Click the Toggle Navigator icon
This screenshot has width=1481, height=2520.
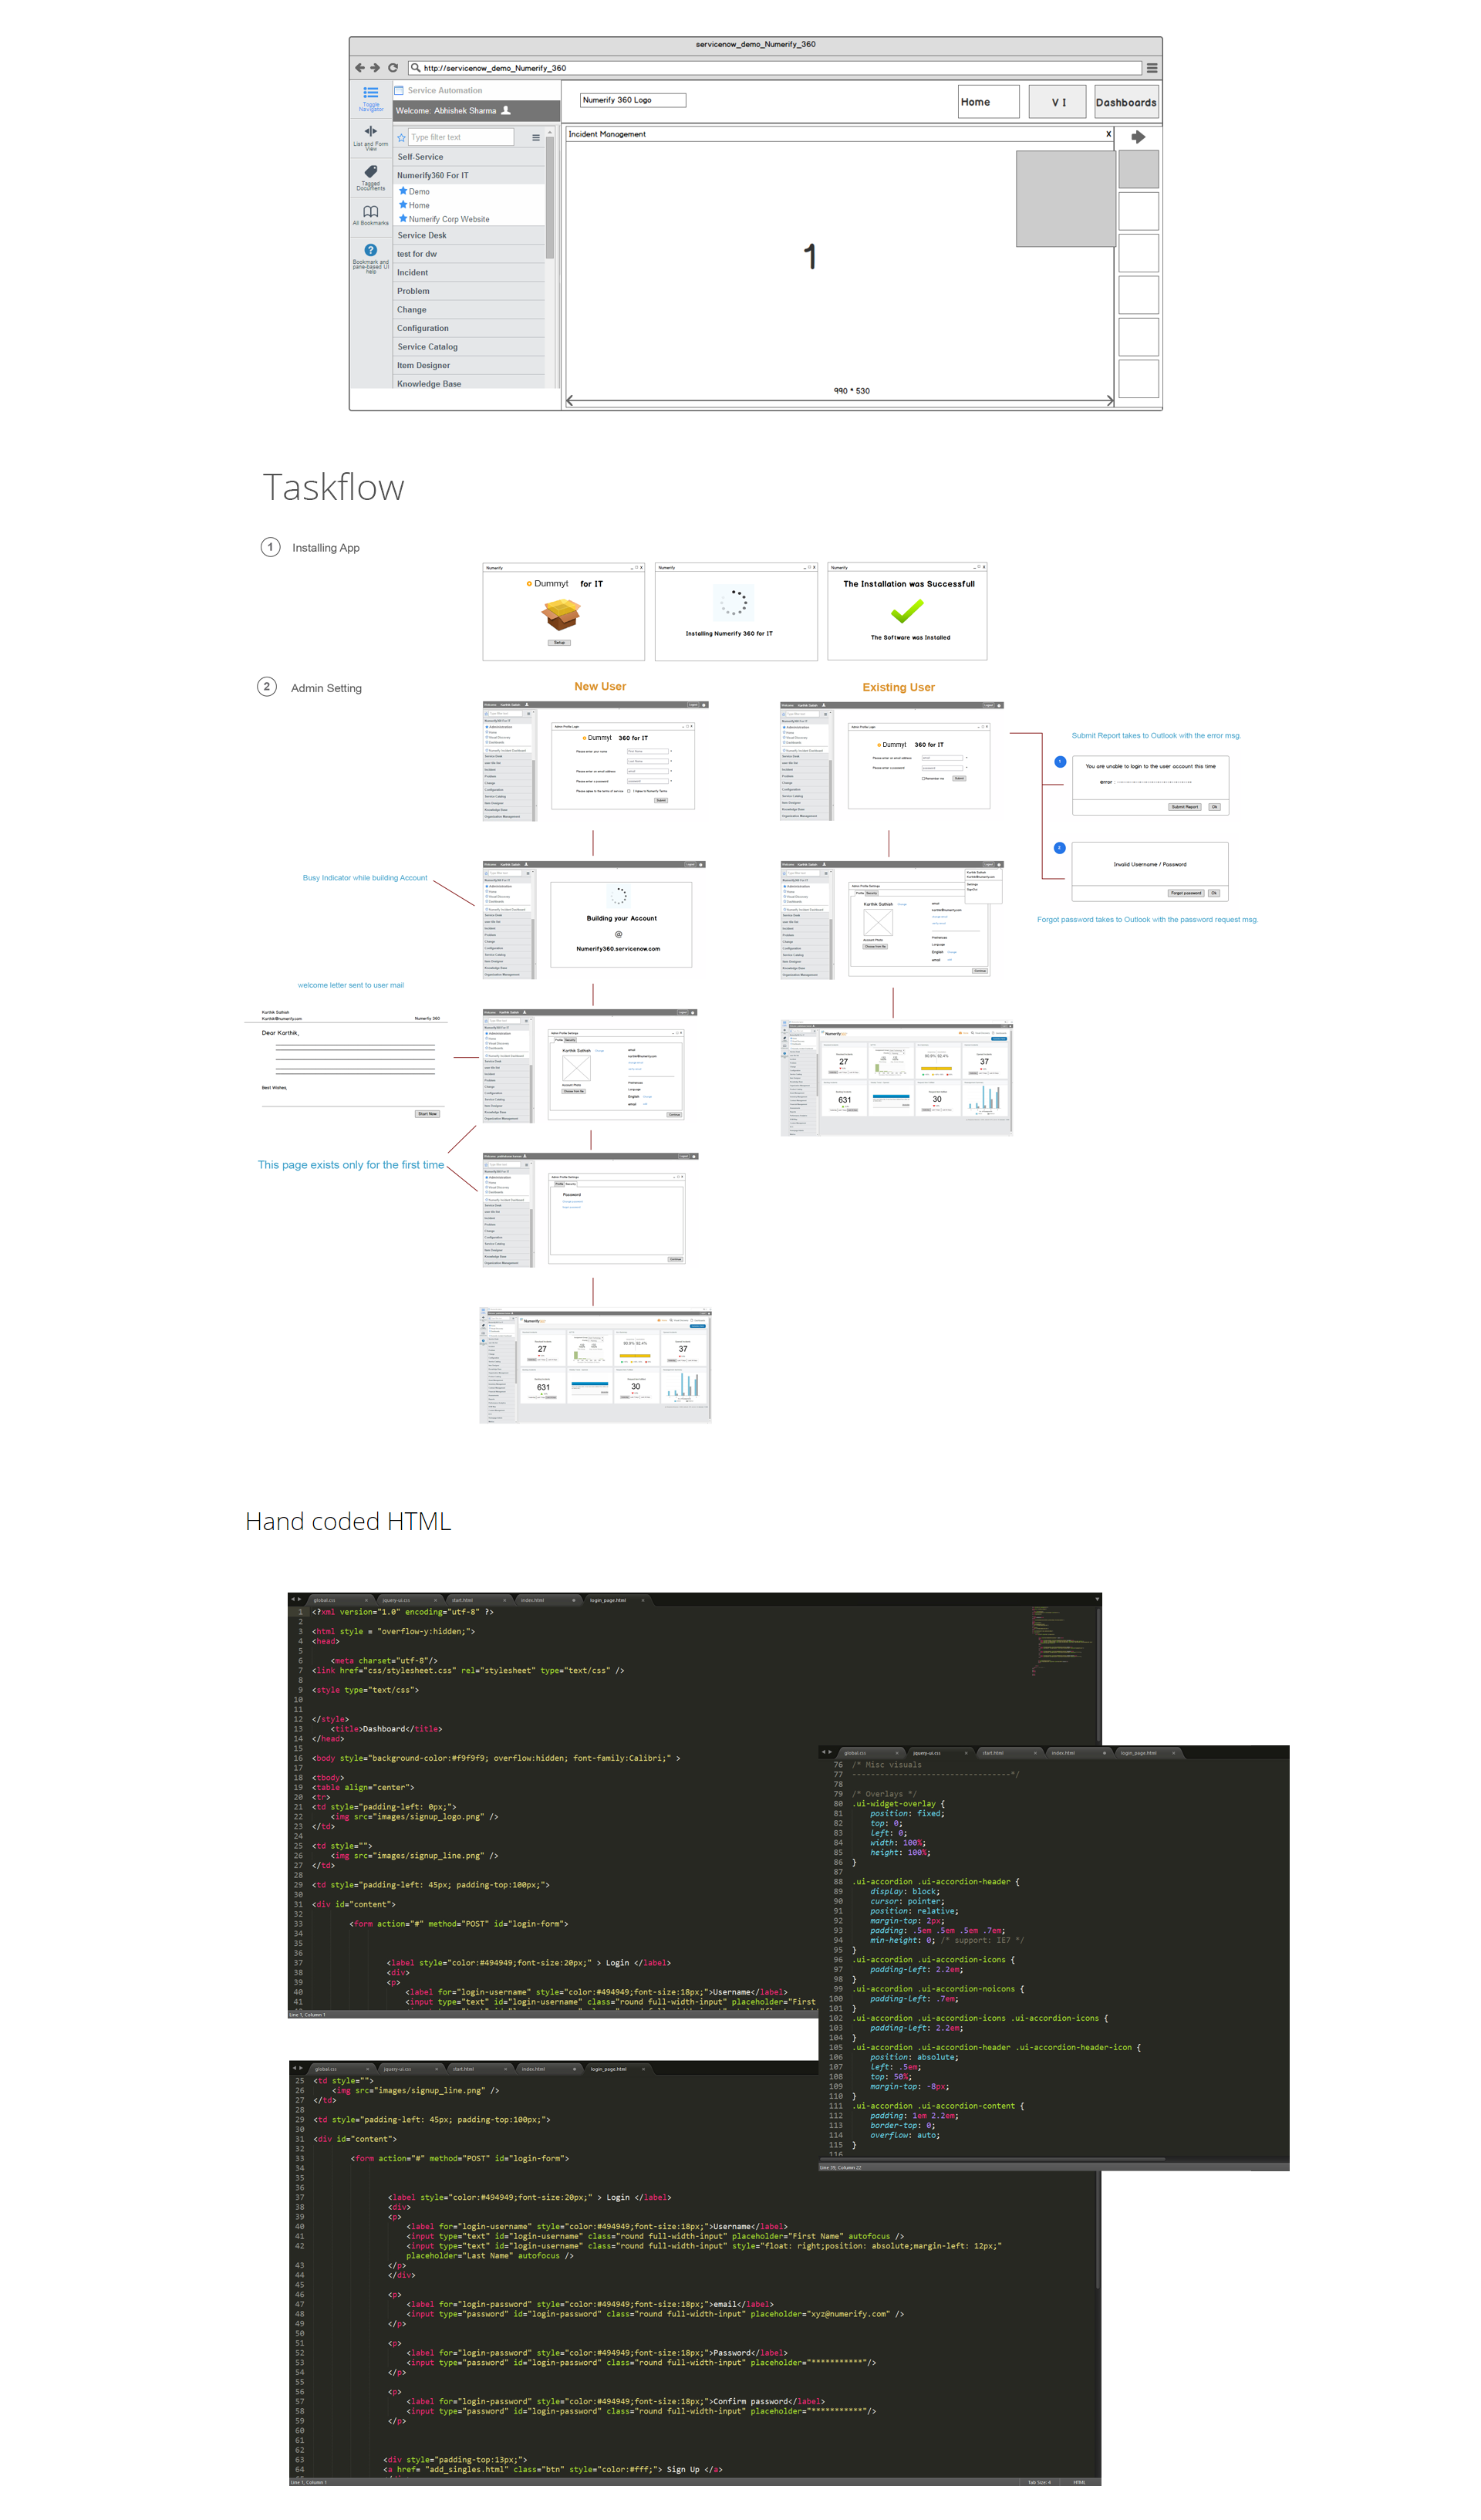[x=370, y=92]
